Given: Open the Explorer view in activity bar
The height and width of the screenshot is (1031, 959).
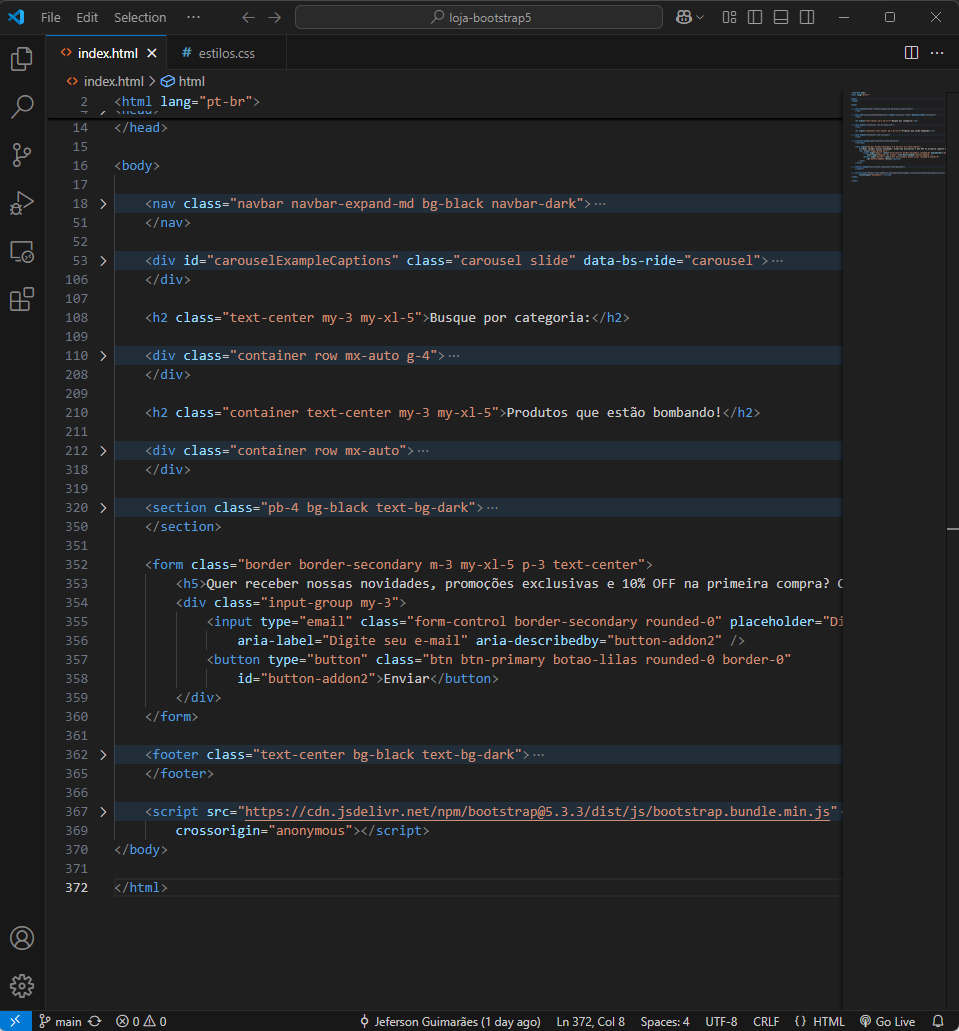Looking at the screenshot, I should point(22,59).
